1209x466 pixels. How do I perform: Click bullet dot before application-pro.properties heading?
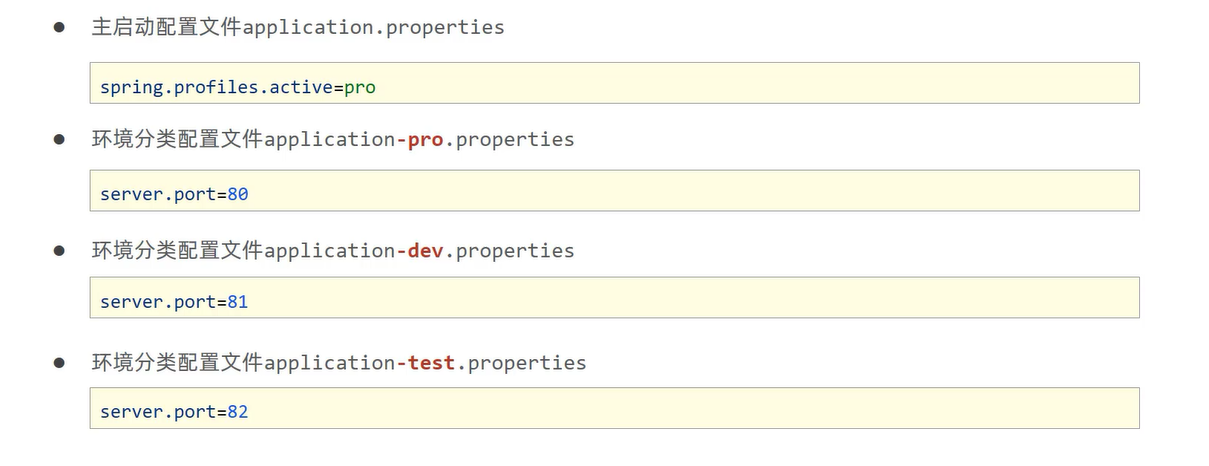(x=59, y=140)
